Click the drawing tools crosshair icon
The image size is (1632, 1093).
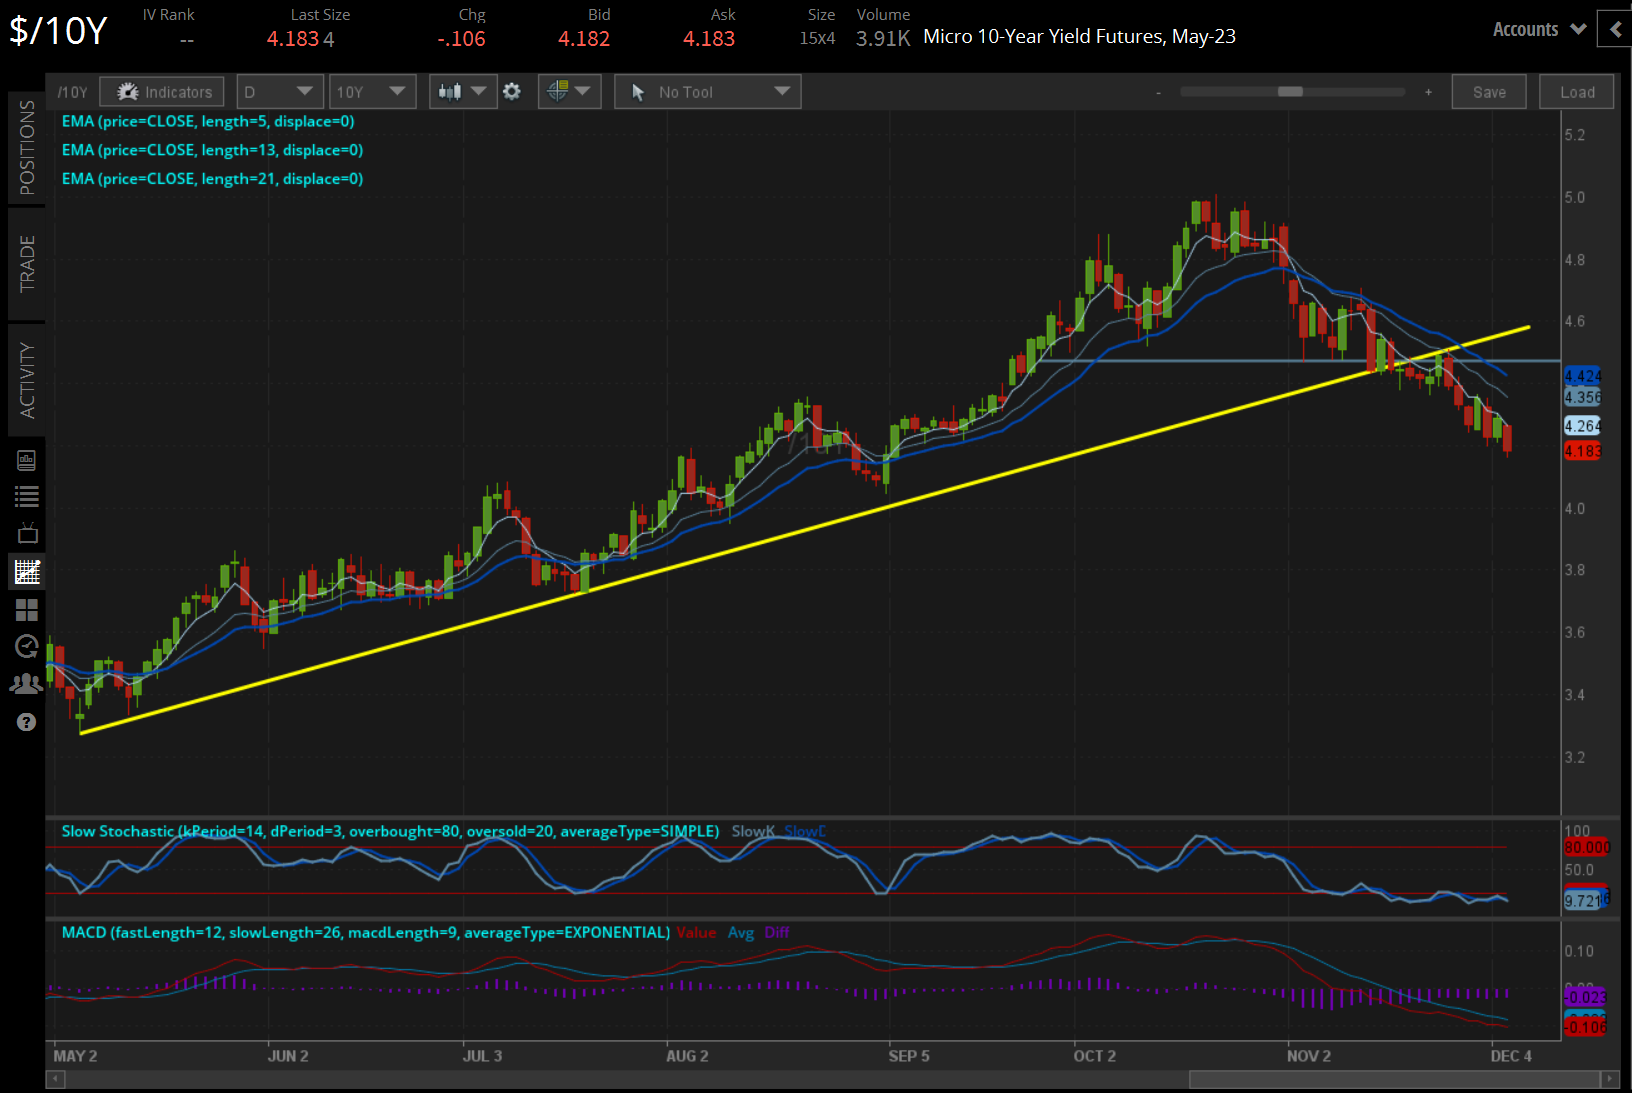[x=562, y=91]
